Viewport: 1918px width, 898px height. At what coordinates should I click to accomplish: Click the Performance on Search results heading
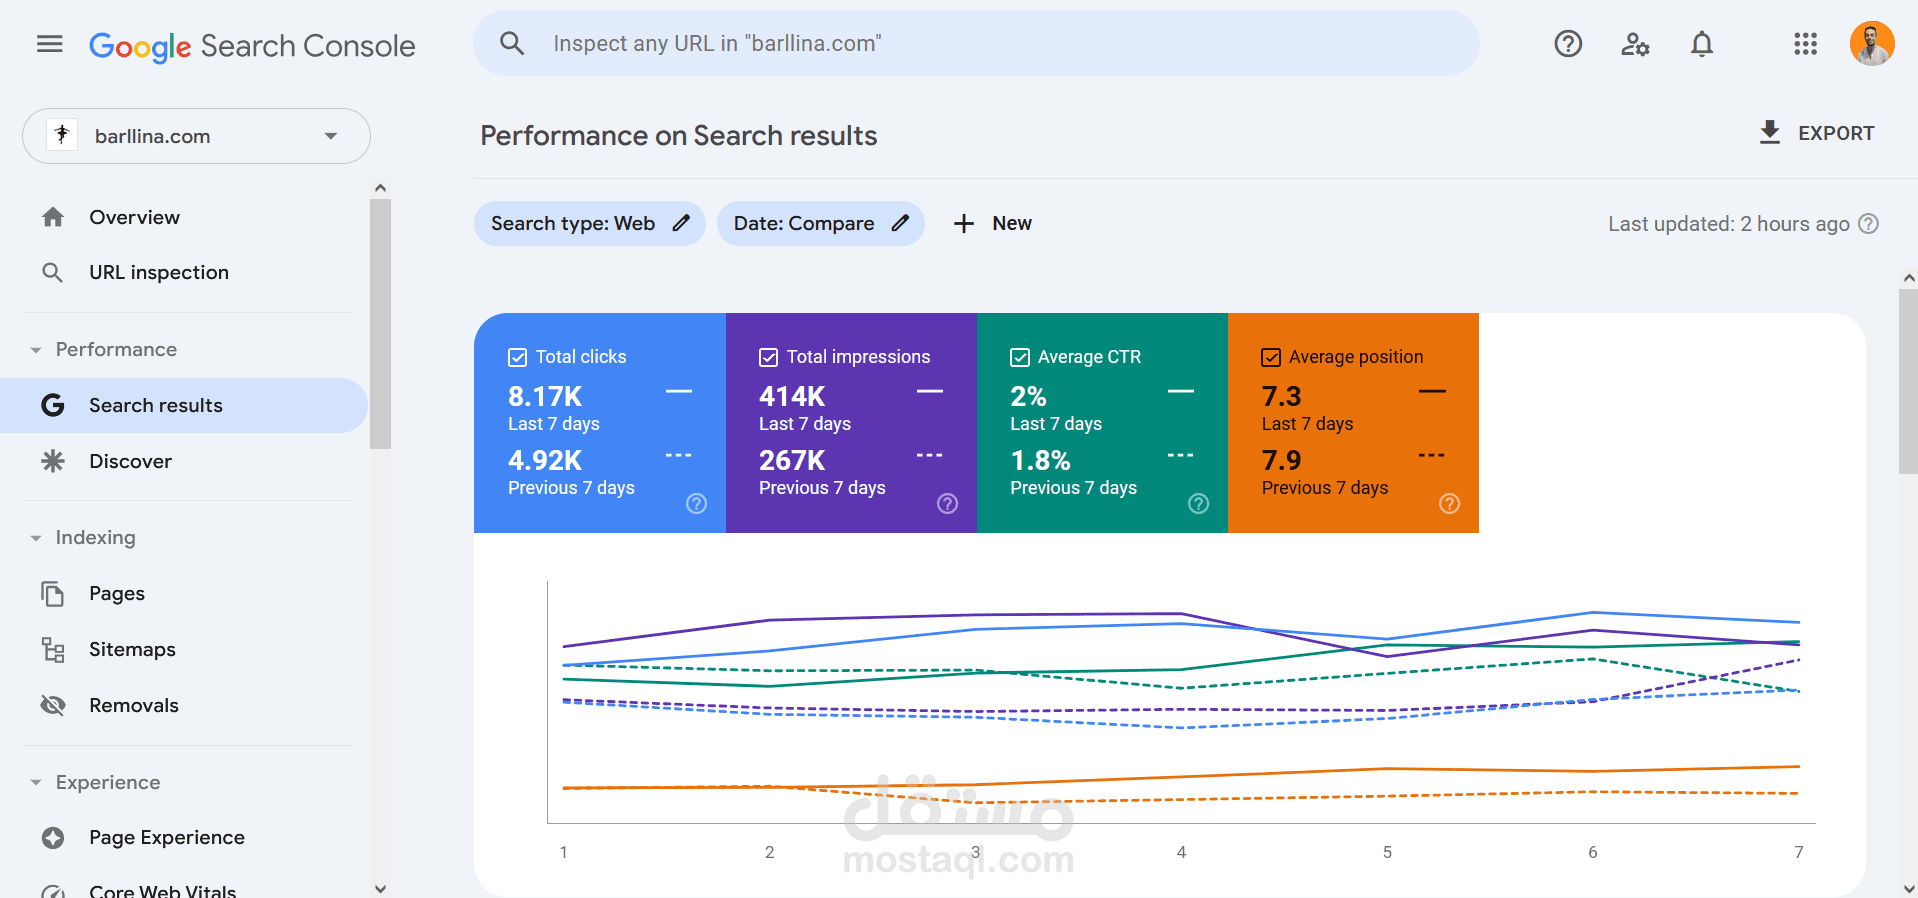[678, 136]
